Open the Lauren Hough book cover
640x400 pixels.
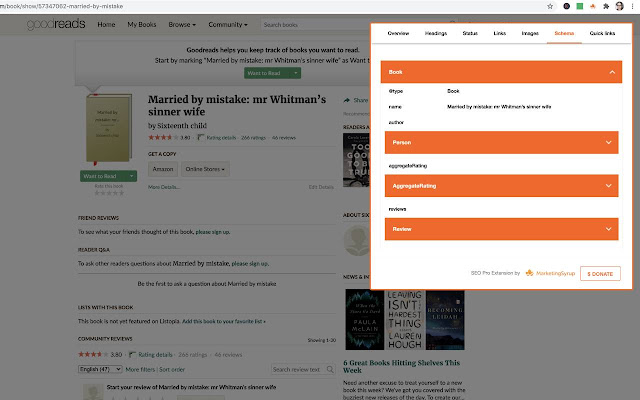click(x=404, y=320)
